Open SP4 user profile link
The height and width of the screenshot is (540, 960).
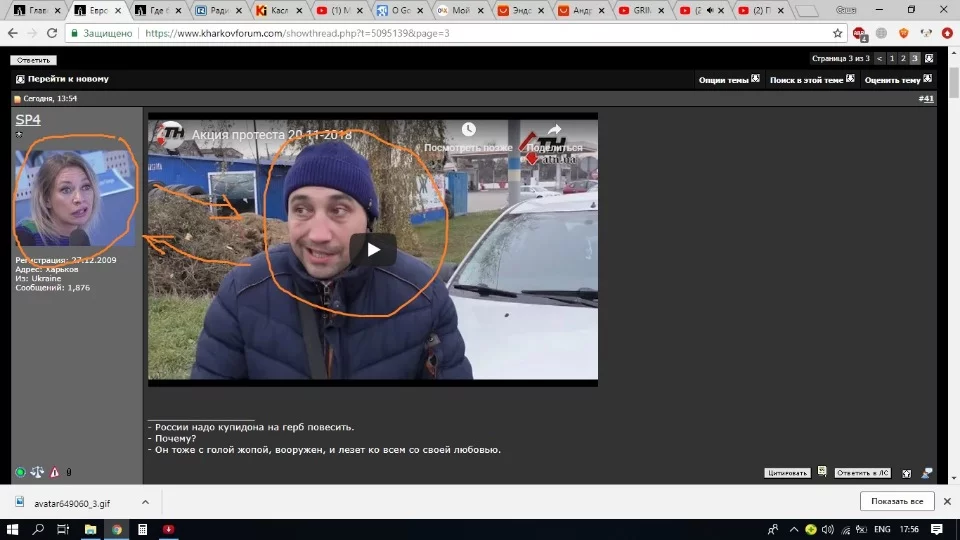point(28,119)
